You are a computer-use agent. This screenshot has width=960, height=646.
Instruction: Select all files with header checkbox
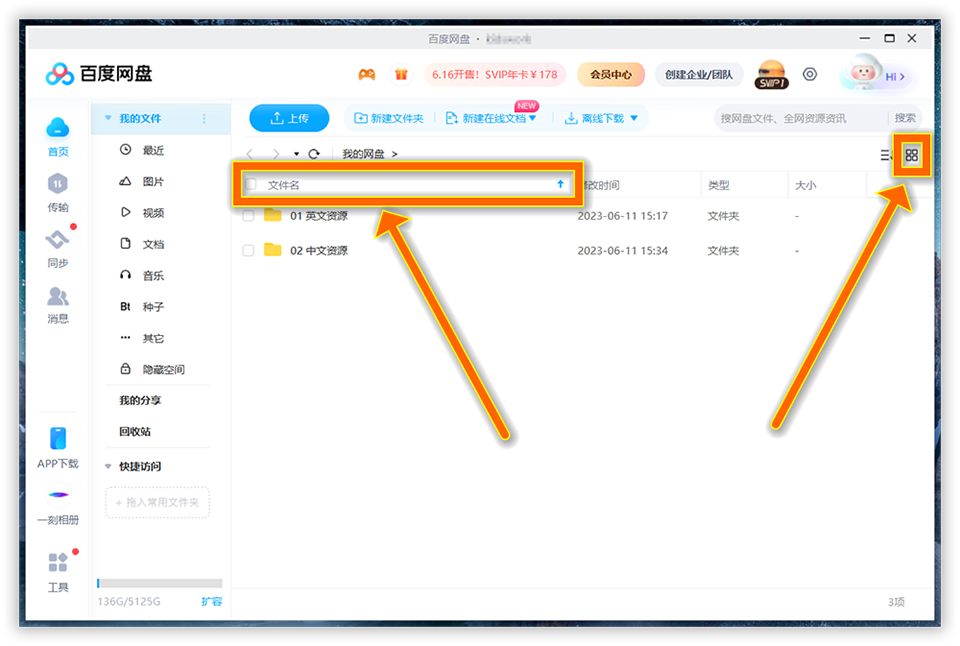(x=251, y=185)
